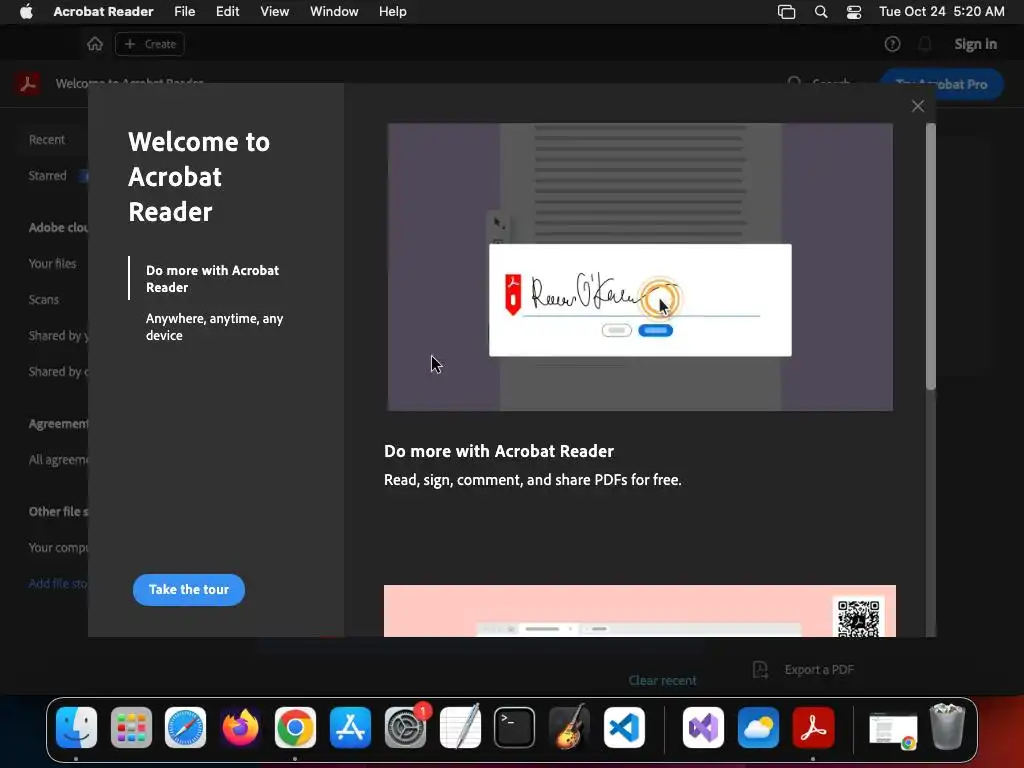Open System Settings from the Dock
The image size is (1024, 768).
[x=405, y=728]
